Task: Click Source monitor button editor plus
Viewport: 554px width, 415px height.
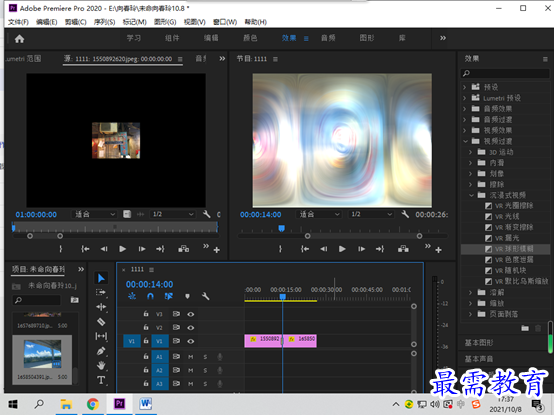Action: pos(217,250)
